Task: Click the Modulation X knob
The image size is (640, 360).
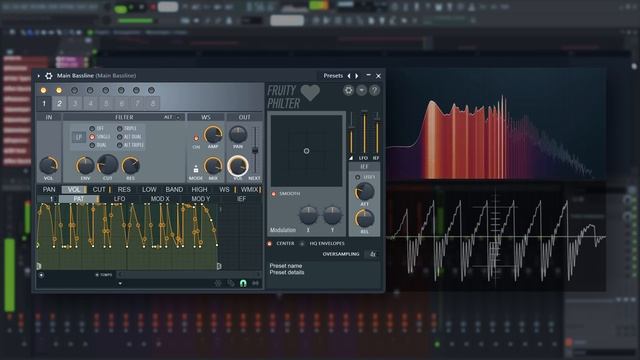Action: pyautogui.click(x=308, y=215)
